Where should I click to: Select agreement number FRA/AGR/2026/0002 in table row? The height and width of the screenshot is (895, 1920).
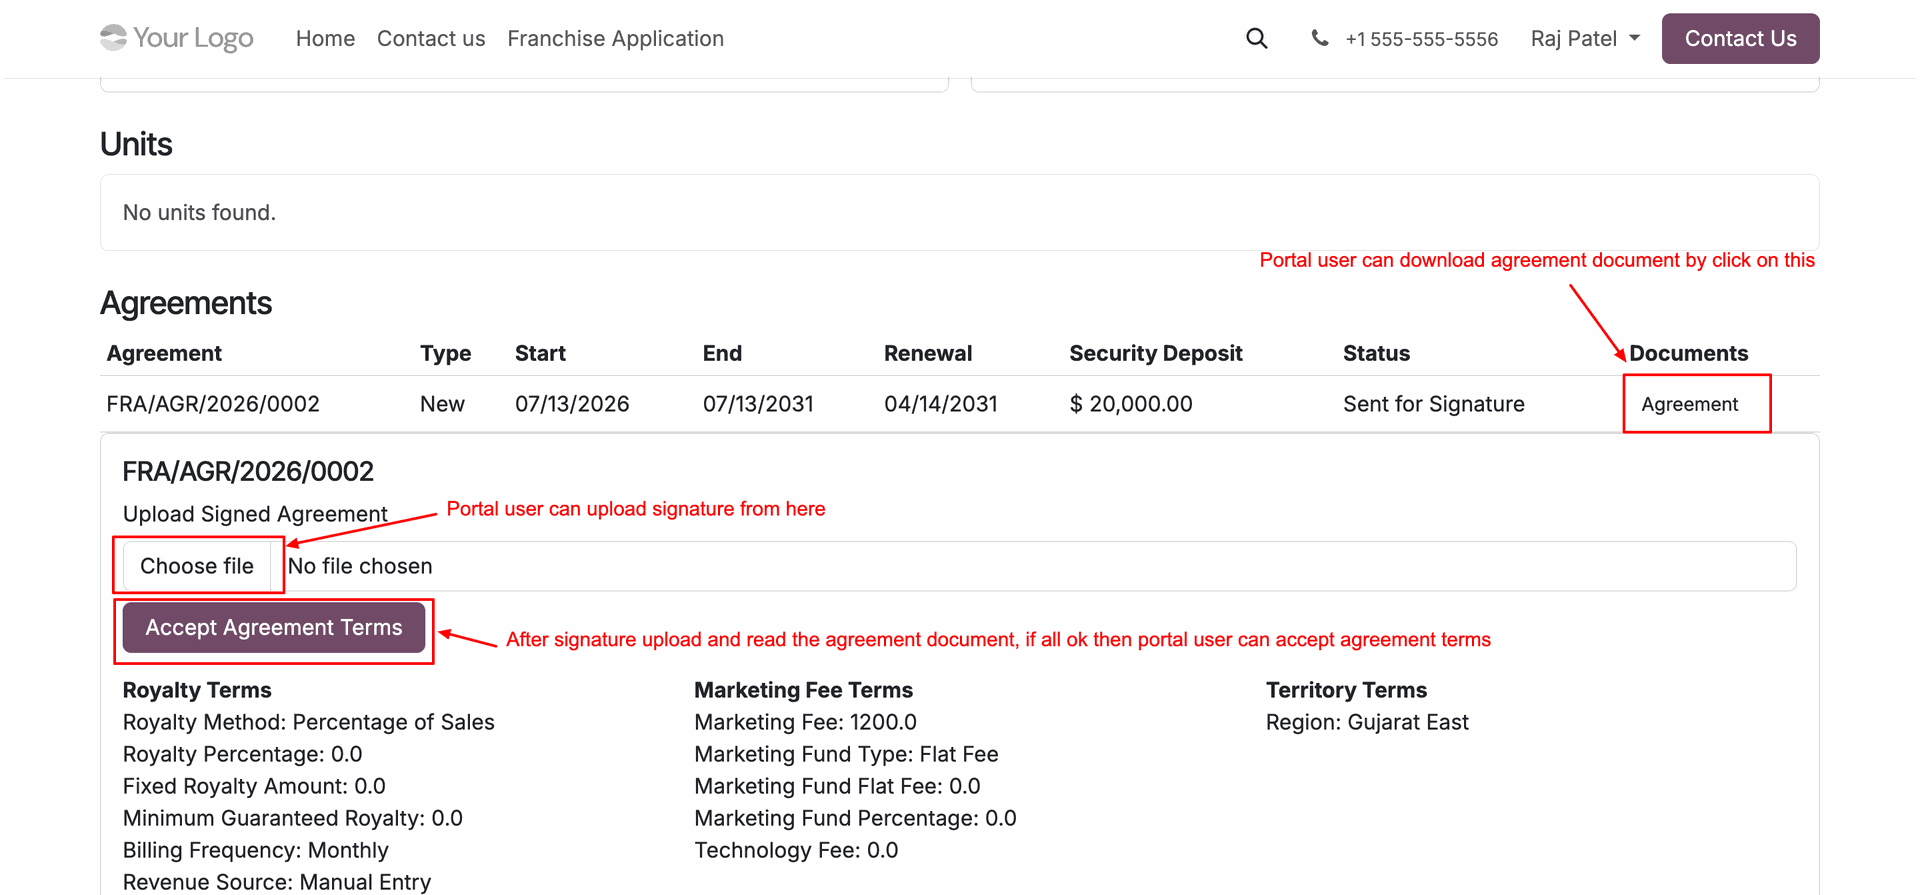213,404
